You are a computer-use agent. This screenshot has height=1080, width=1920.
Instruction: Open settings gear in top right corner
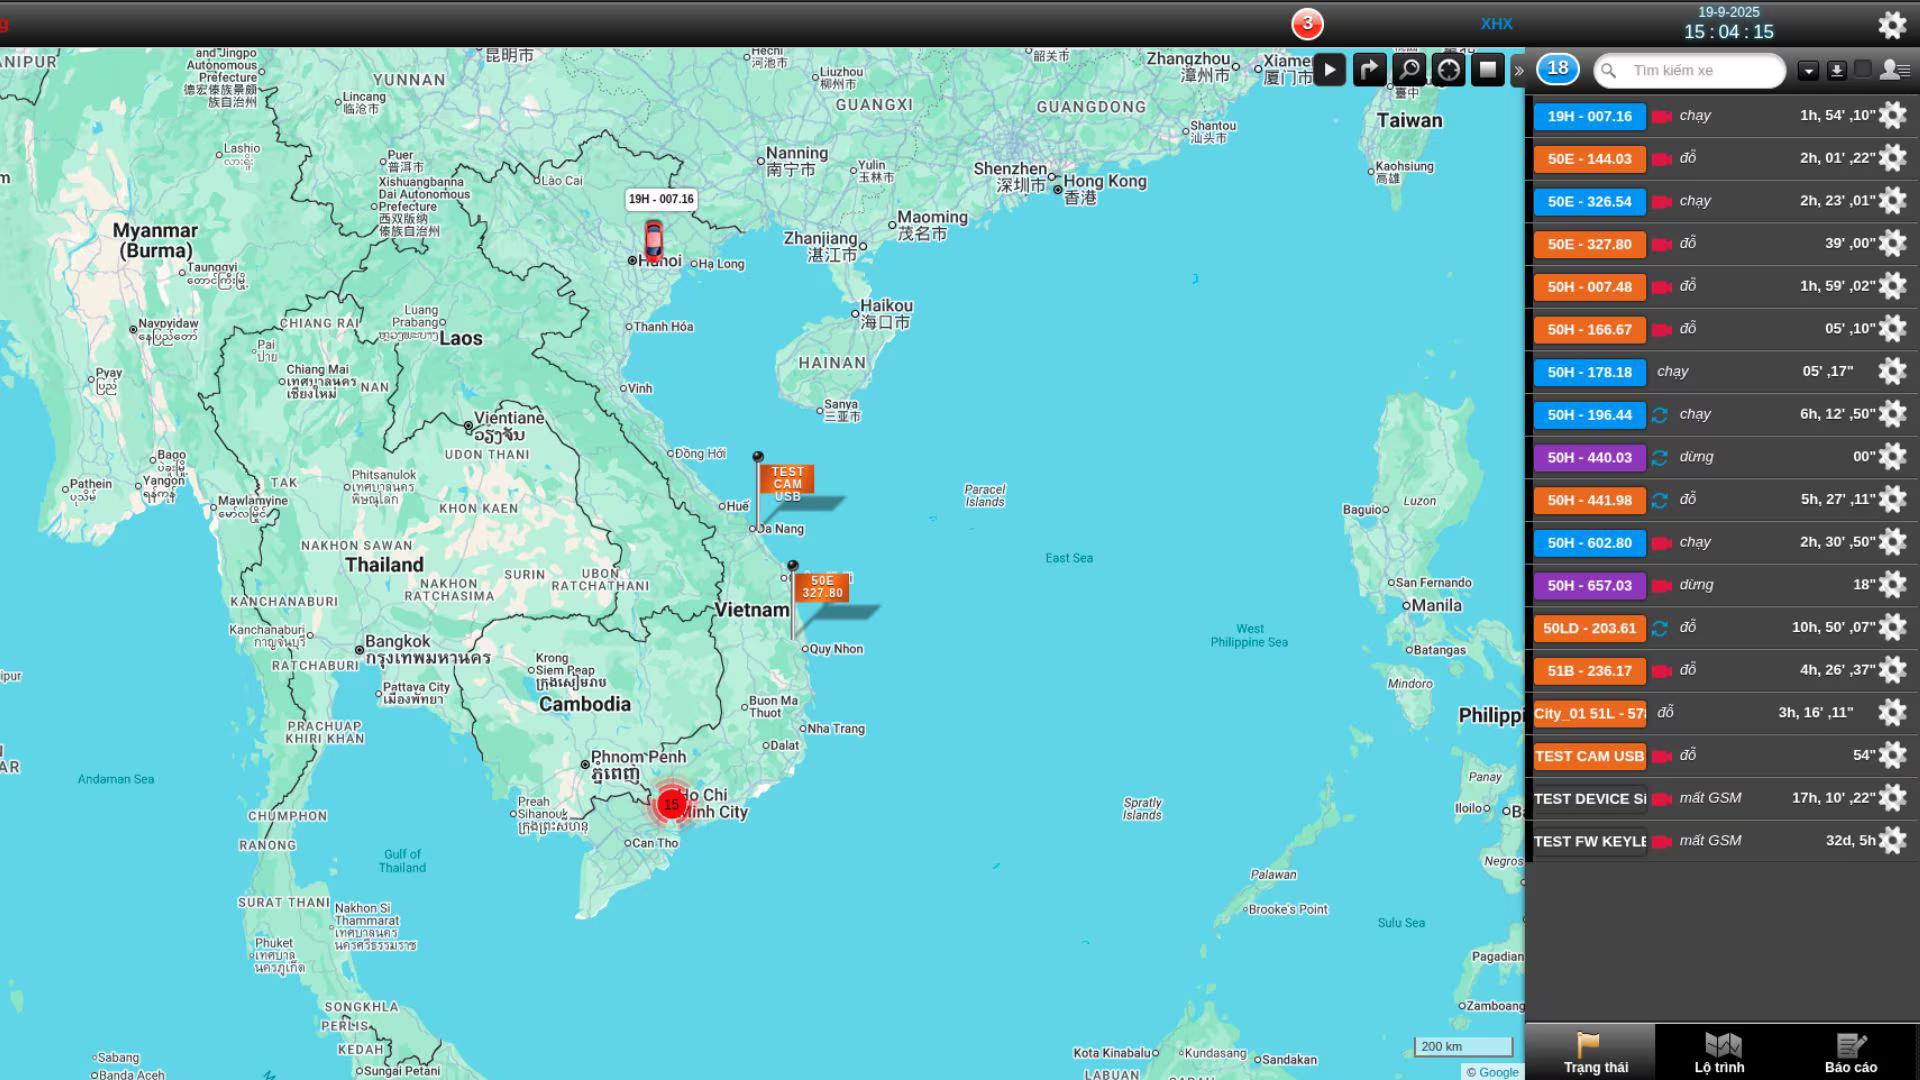pos(1892,25)
